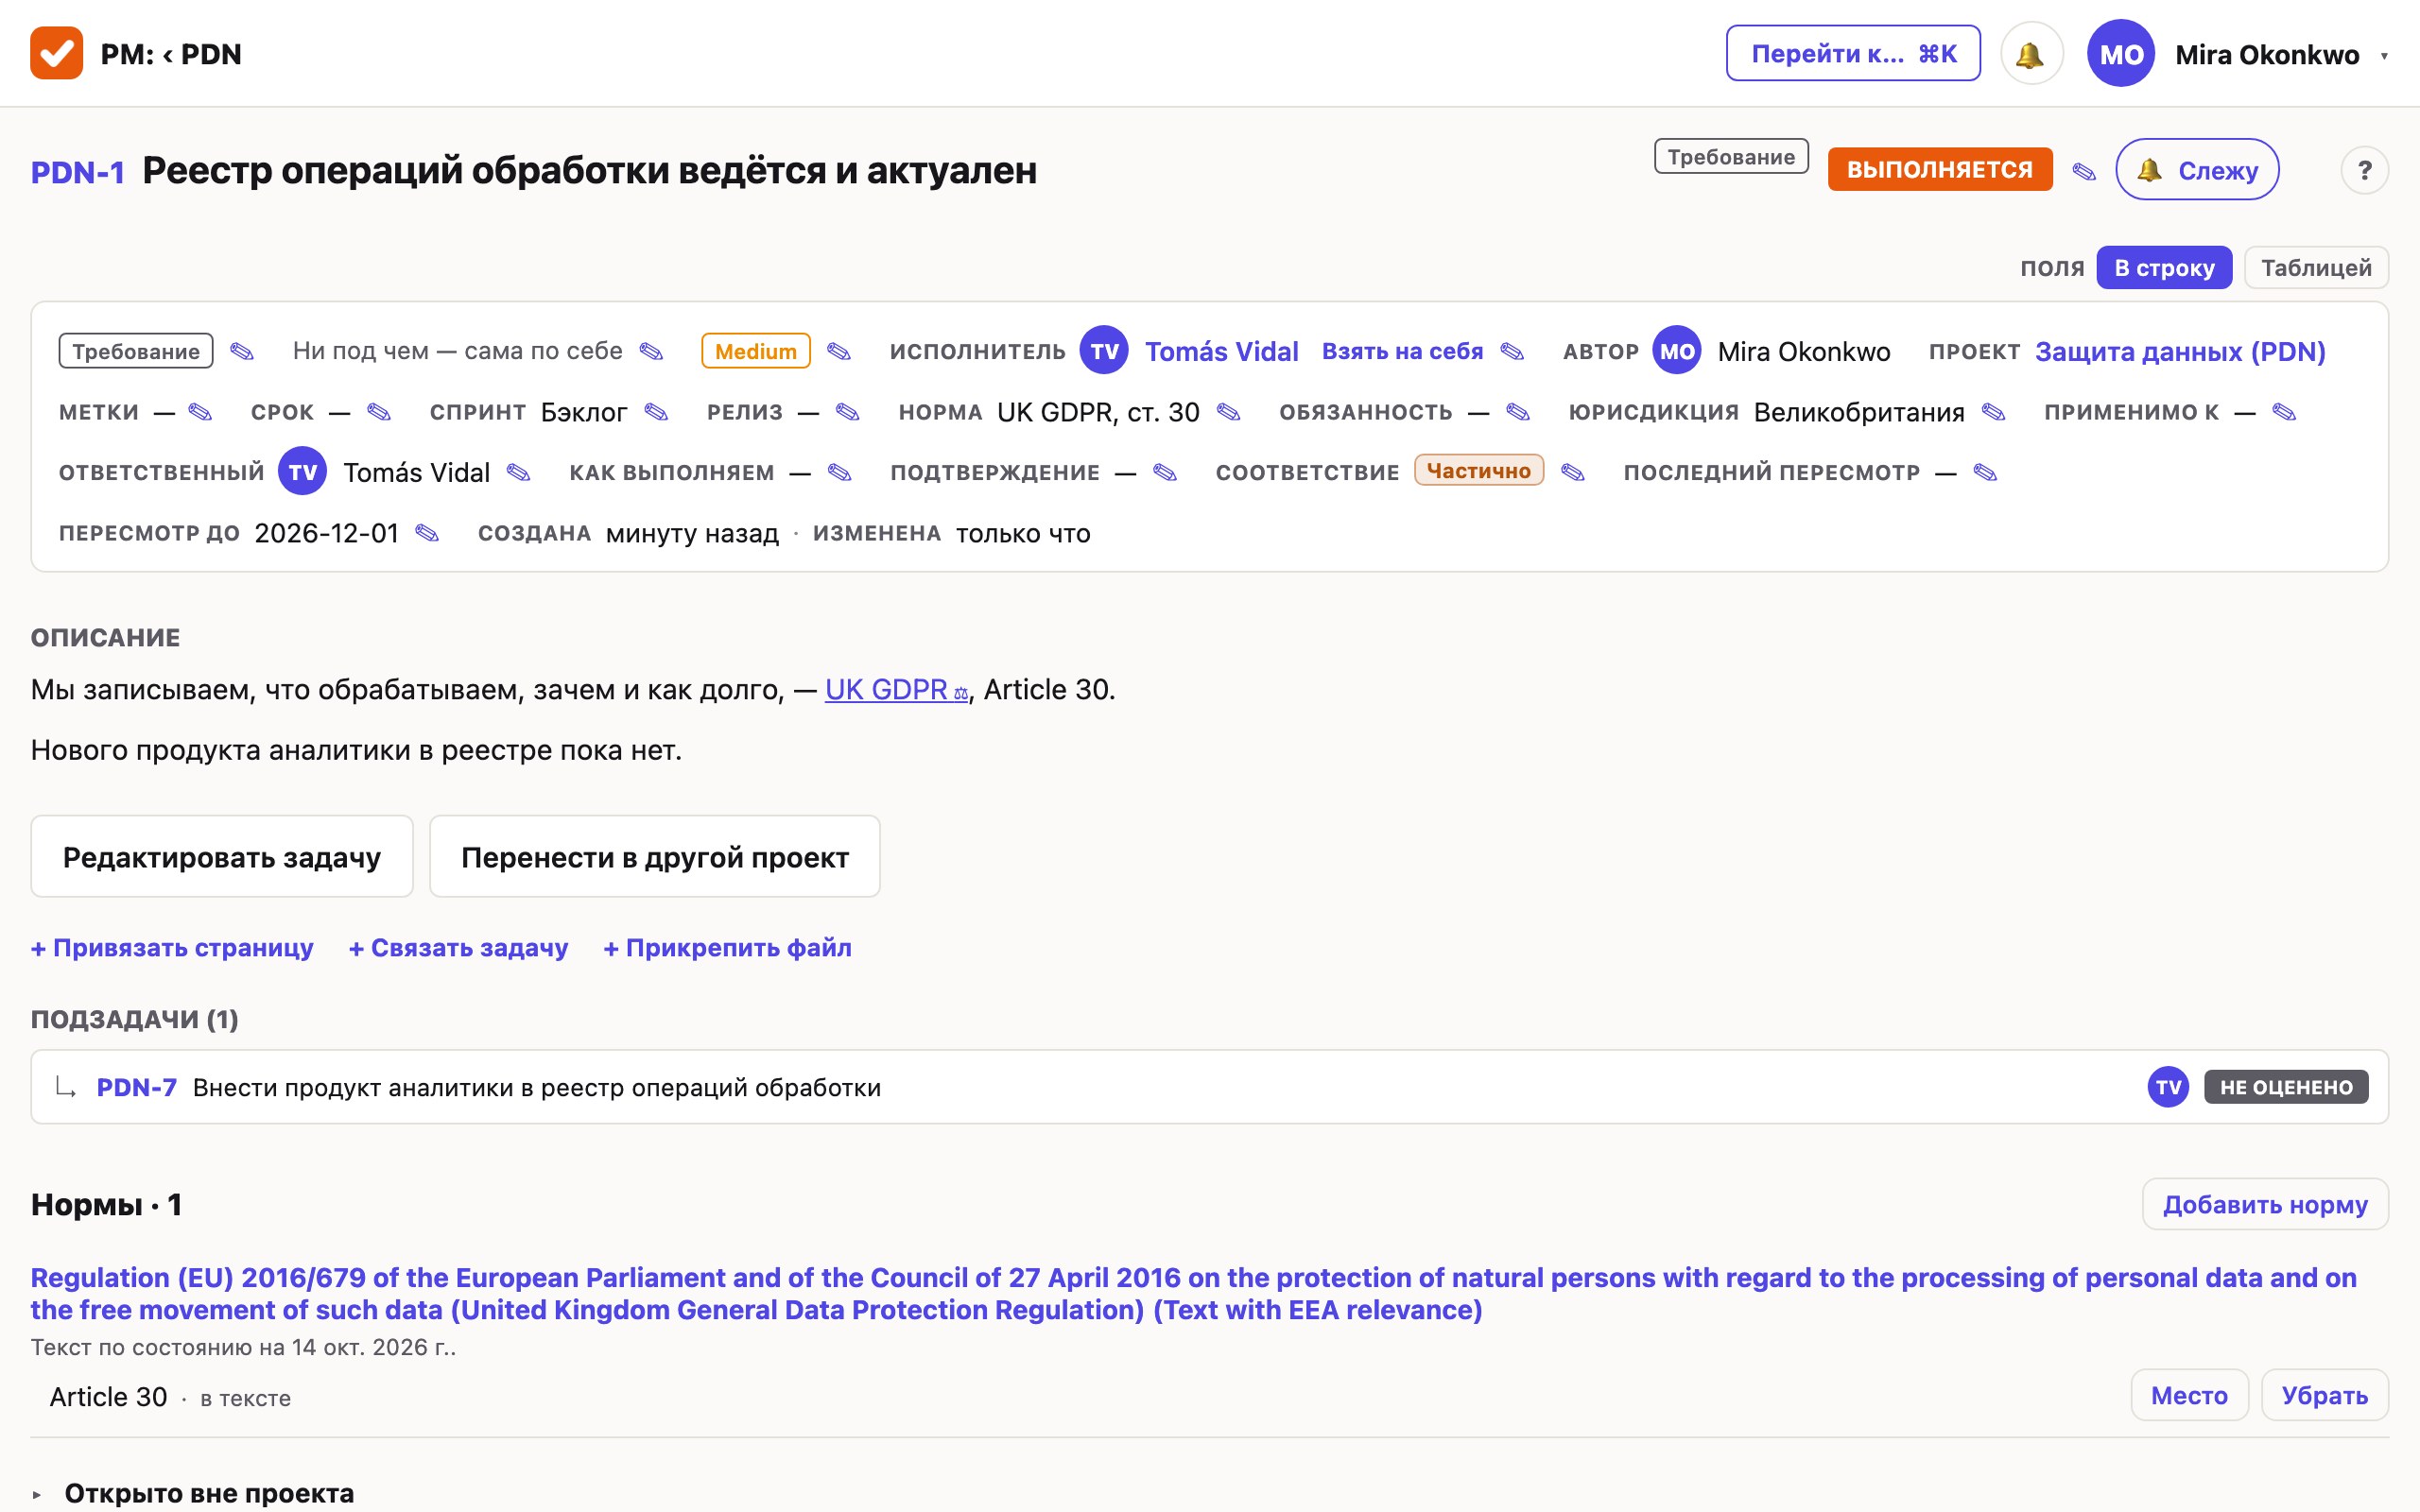
Task: Open the Перейти к… quick navigation
Action: coord(1853,54)
